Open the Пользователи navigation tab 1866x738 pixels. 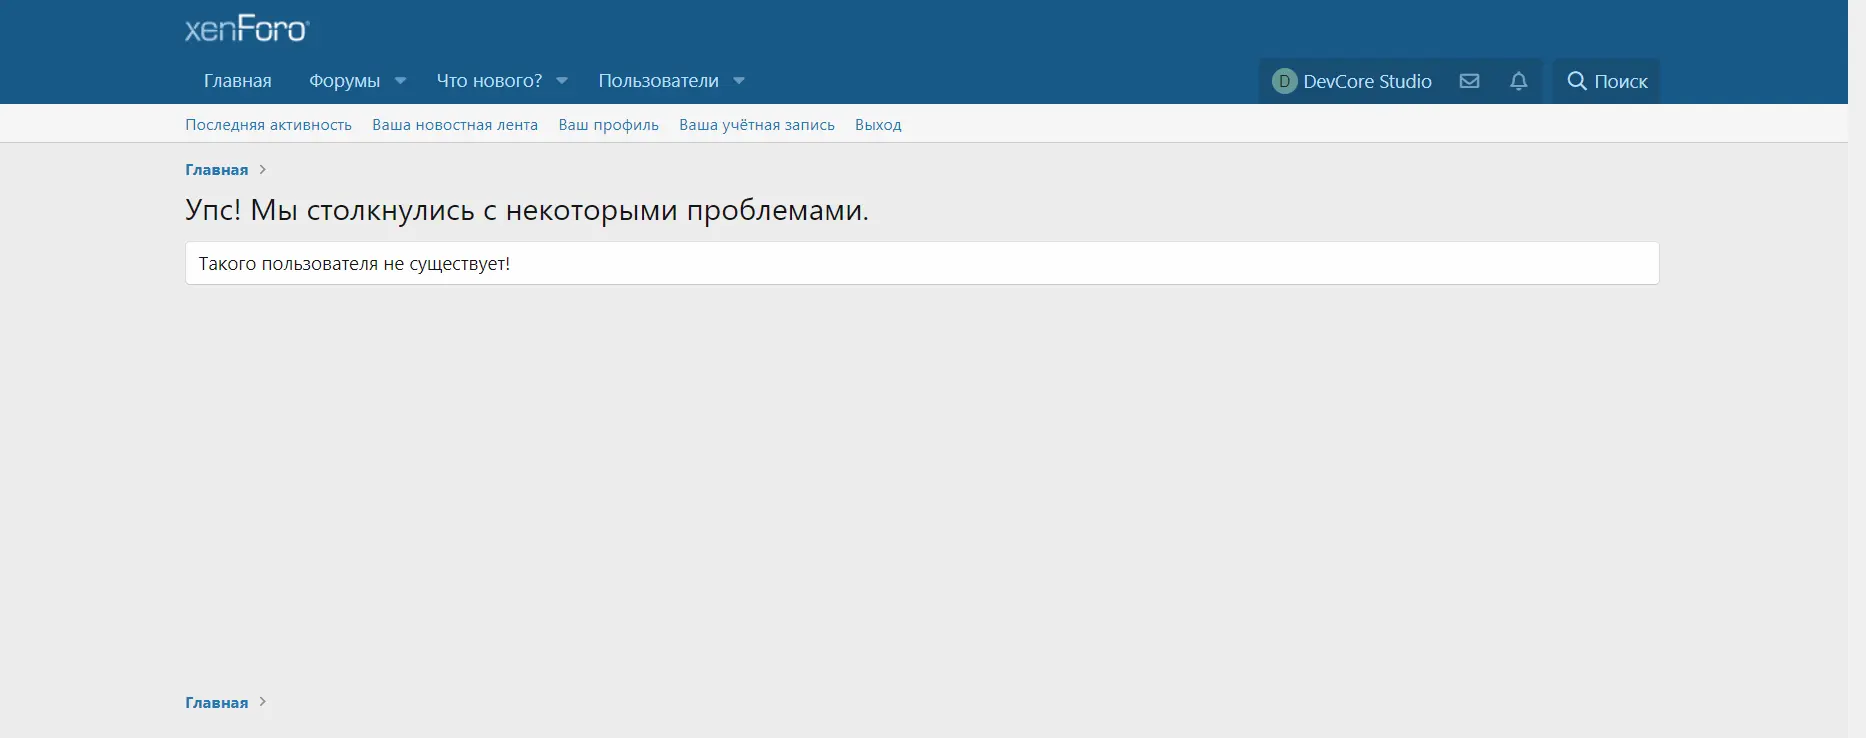[x=658, y=81]
